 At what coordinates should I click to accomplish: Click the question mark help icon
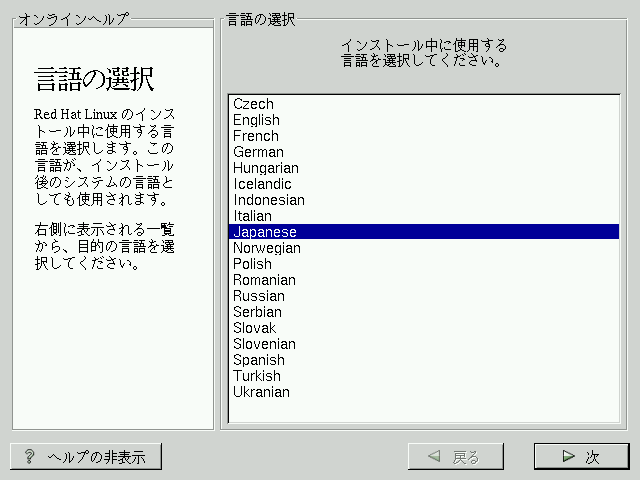30,457
